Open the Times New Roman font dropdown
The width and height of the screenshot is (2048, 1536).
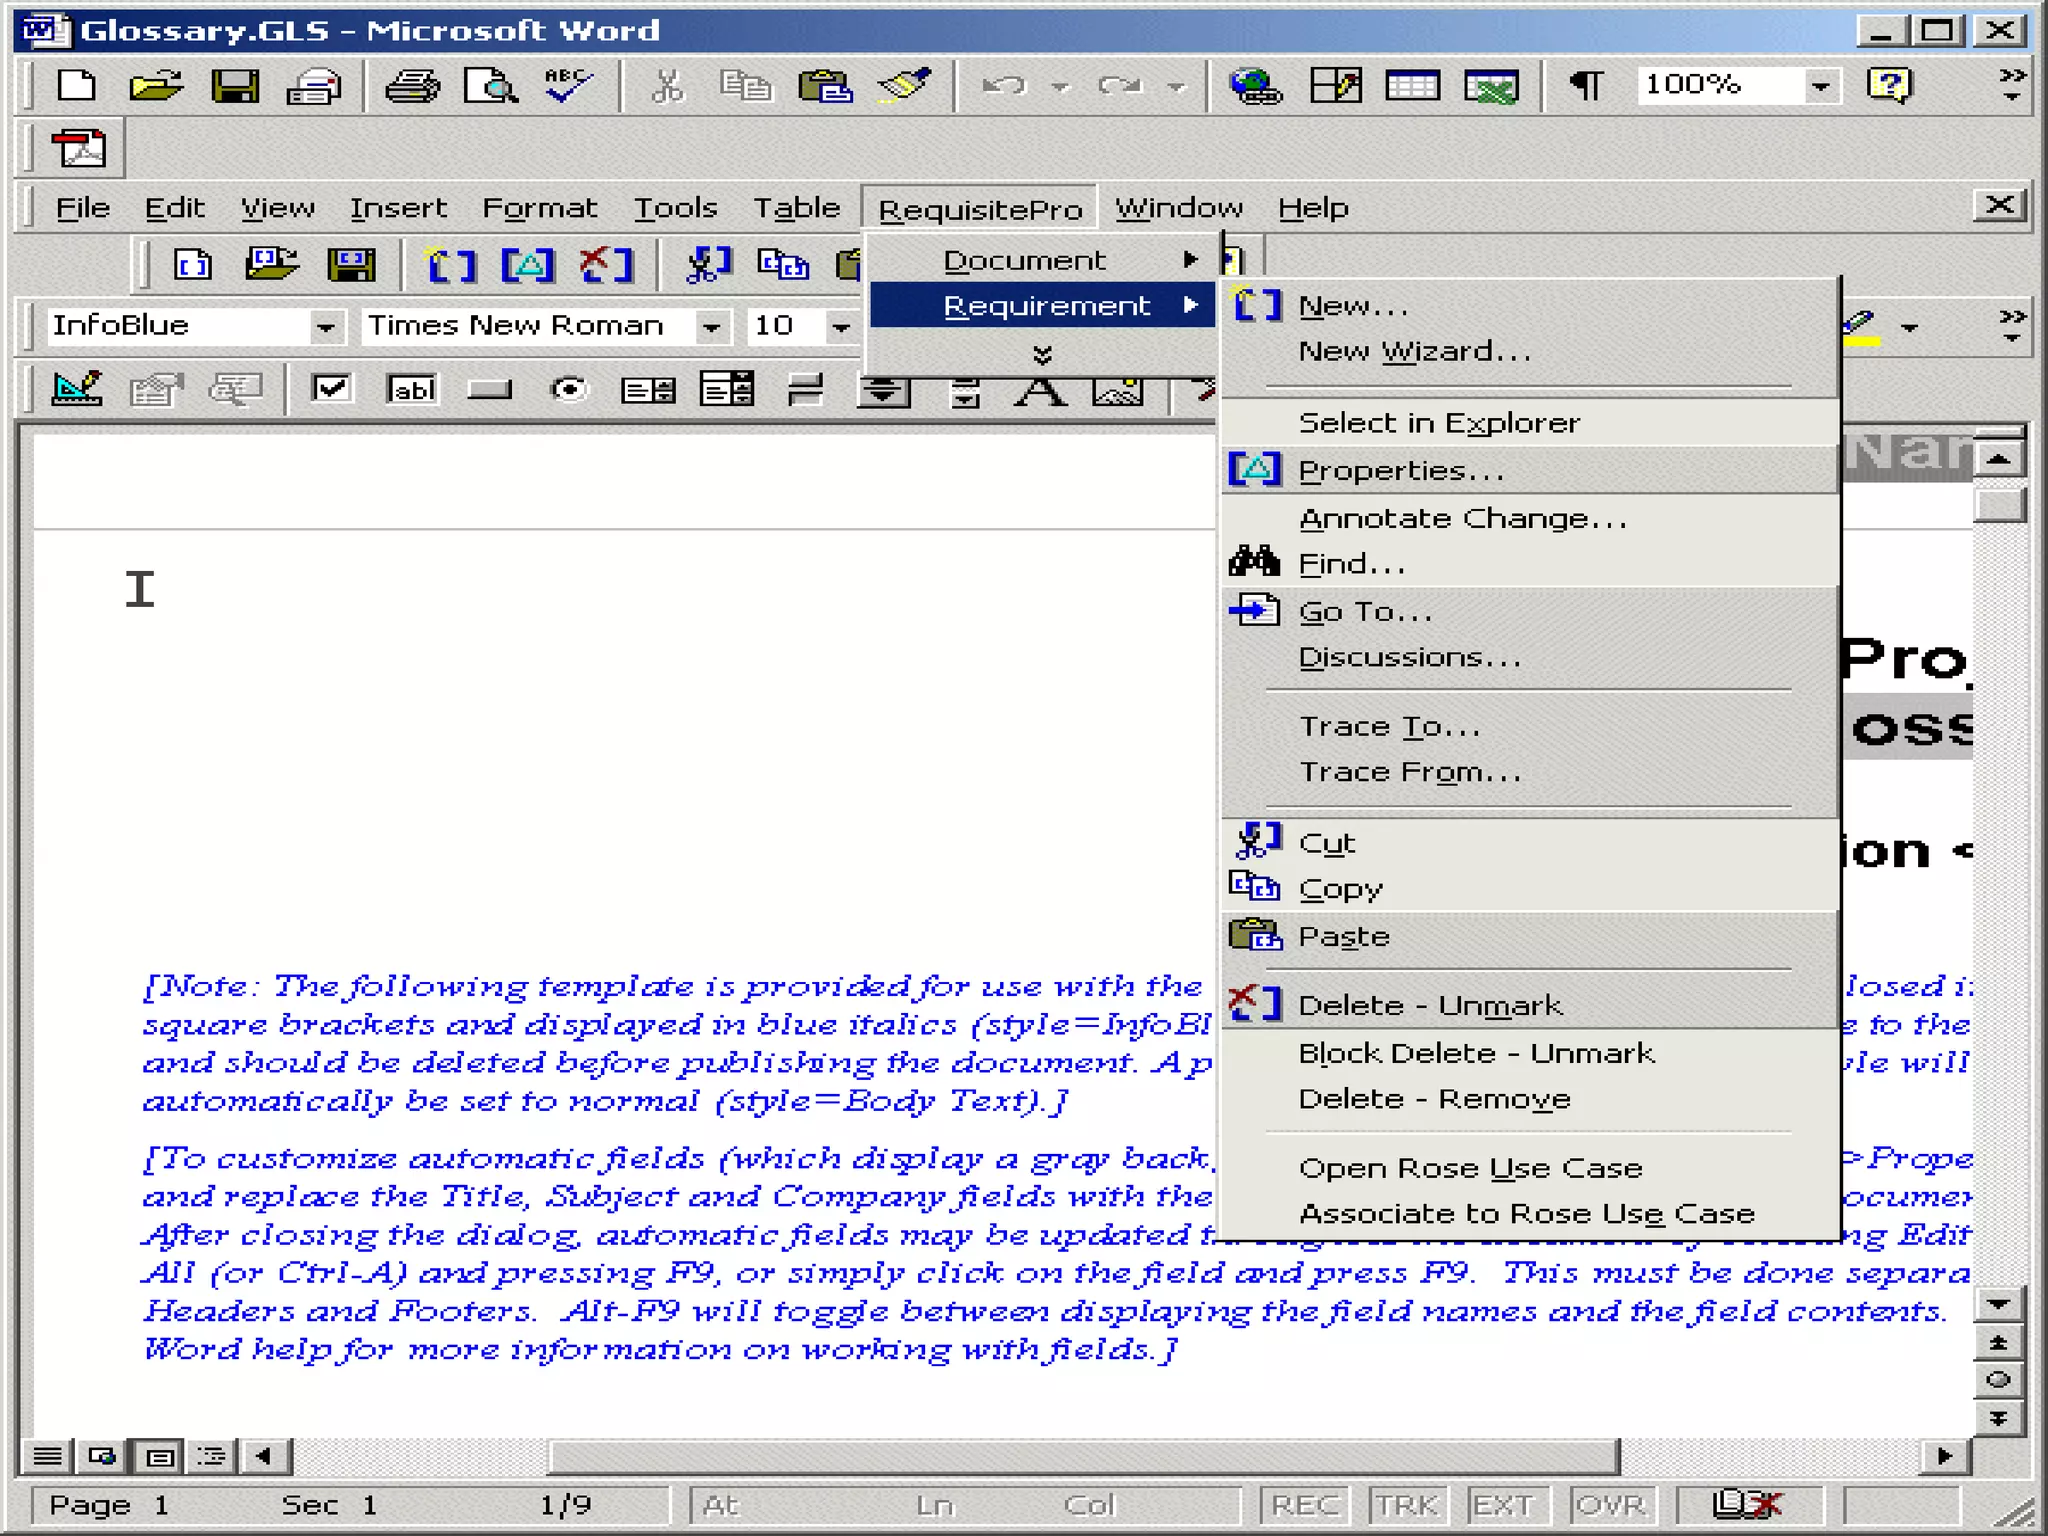point(710,327)
